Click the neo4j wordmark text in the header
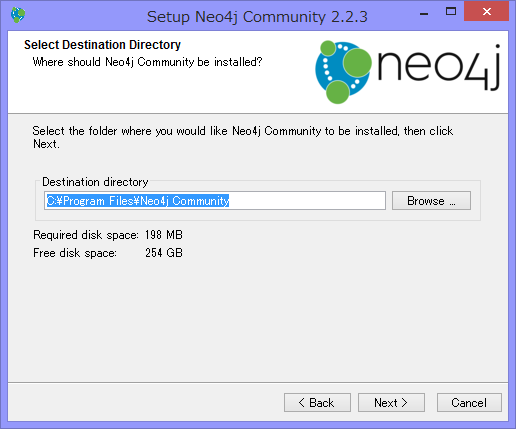Image resolution: width=516 pixels, height=429 pixels. click(x=439, y=67)
